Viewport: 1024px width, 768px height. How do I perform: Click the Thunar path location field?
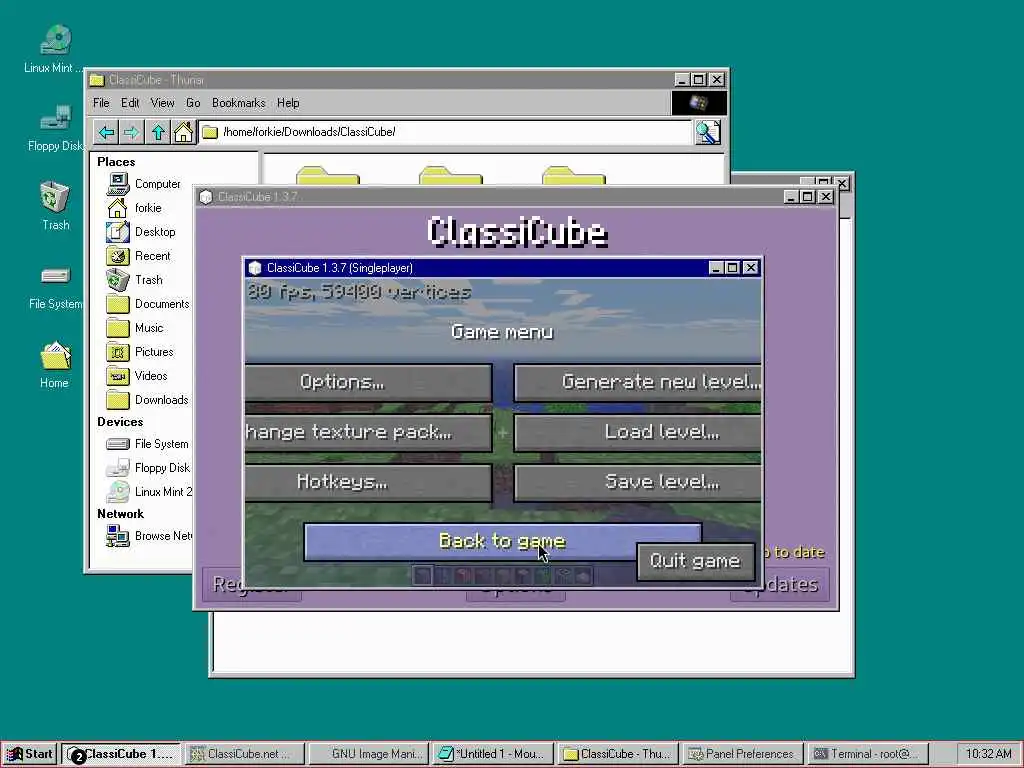point(445,132)
